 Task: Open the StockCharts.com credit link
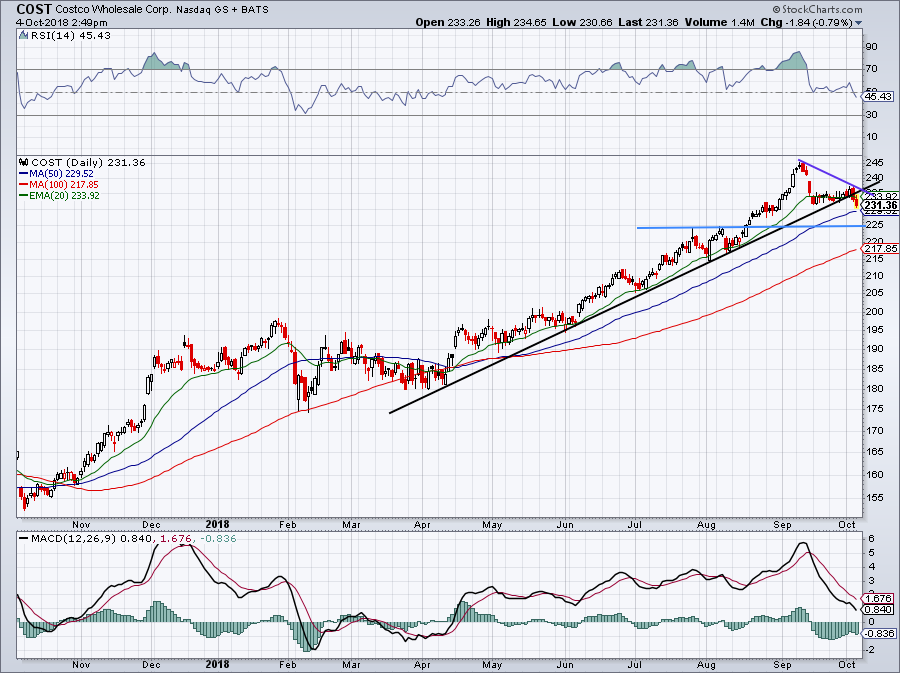pos(817,9)
